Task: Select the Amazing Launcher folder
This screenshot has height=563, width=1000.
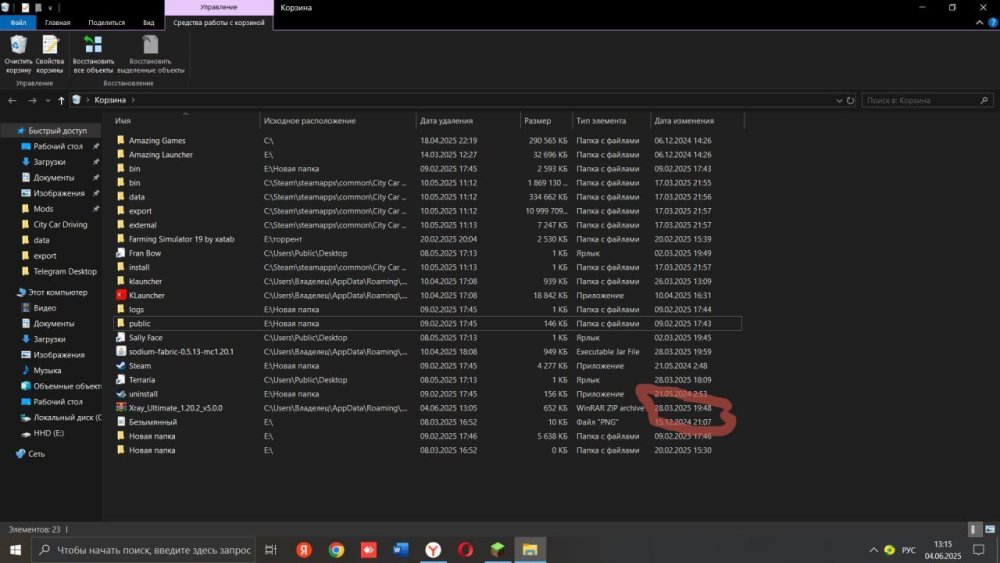Action: tap(161, 154)
